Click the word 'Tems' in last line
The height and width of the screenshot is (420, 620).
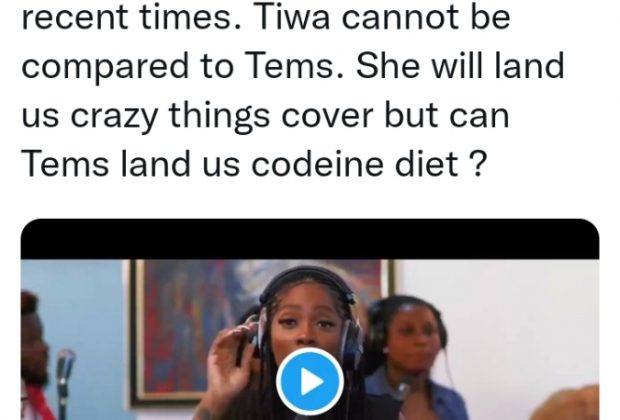point(65,164)
